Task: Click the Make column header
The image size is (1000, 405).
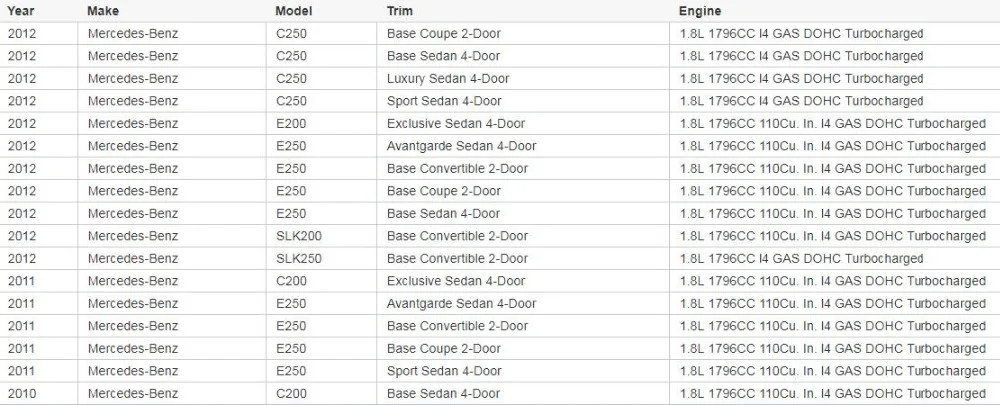Action: tap(103, 11)
